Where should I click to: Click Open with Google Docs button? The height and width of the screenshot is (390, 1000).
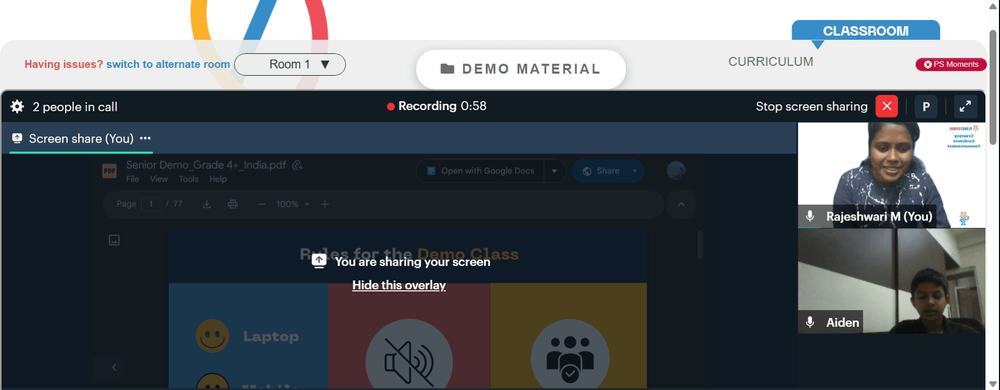point(480,171)
